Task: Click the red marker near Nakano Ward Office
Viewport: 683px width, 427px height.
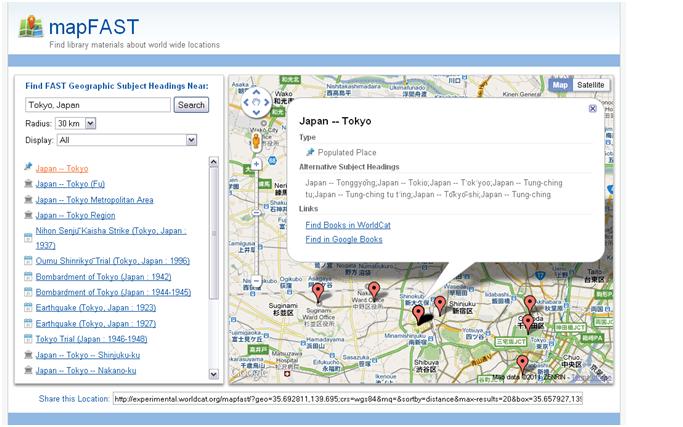Action: pyautogui.click(x=373, y=290)
